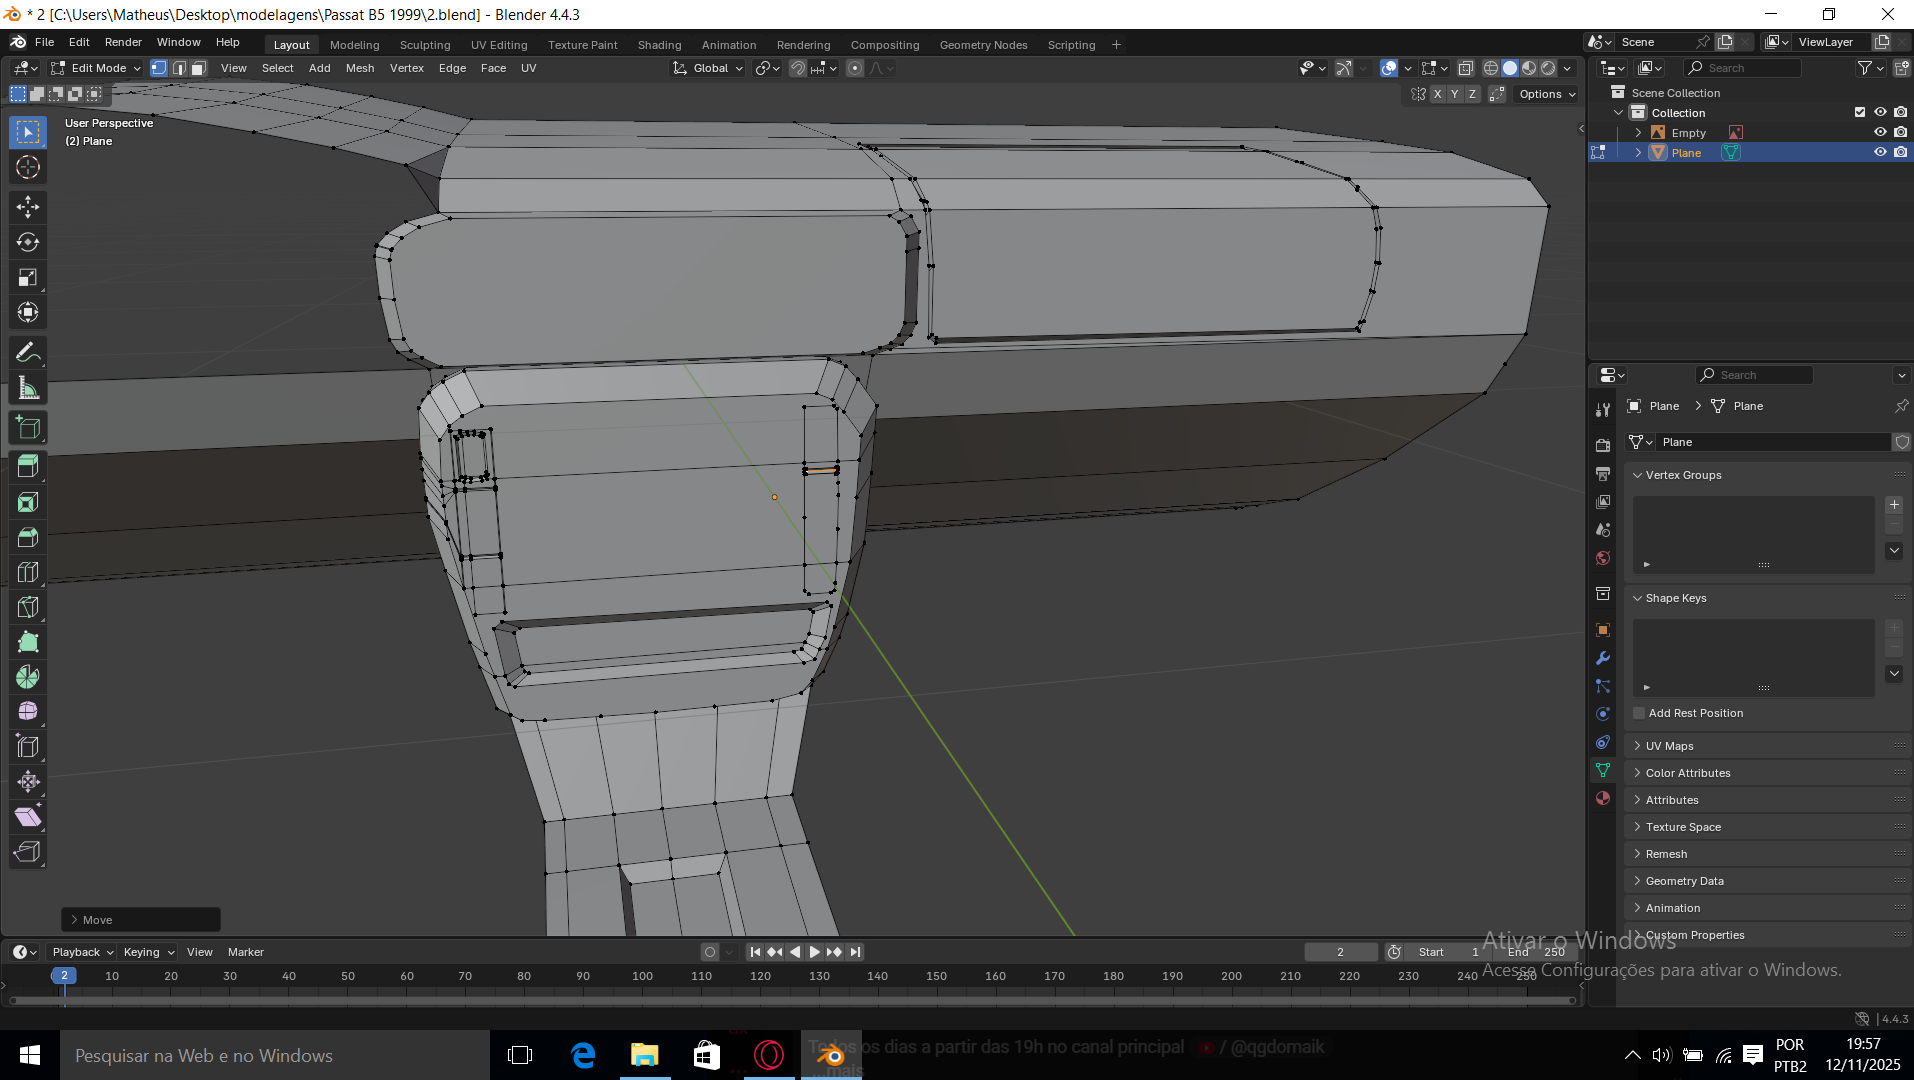1914x1080 pixels.
Task: Pick the Loop Cut tool
Action: (28, 572)
